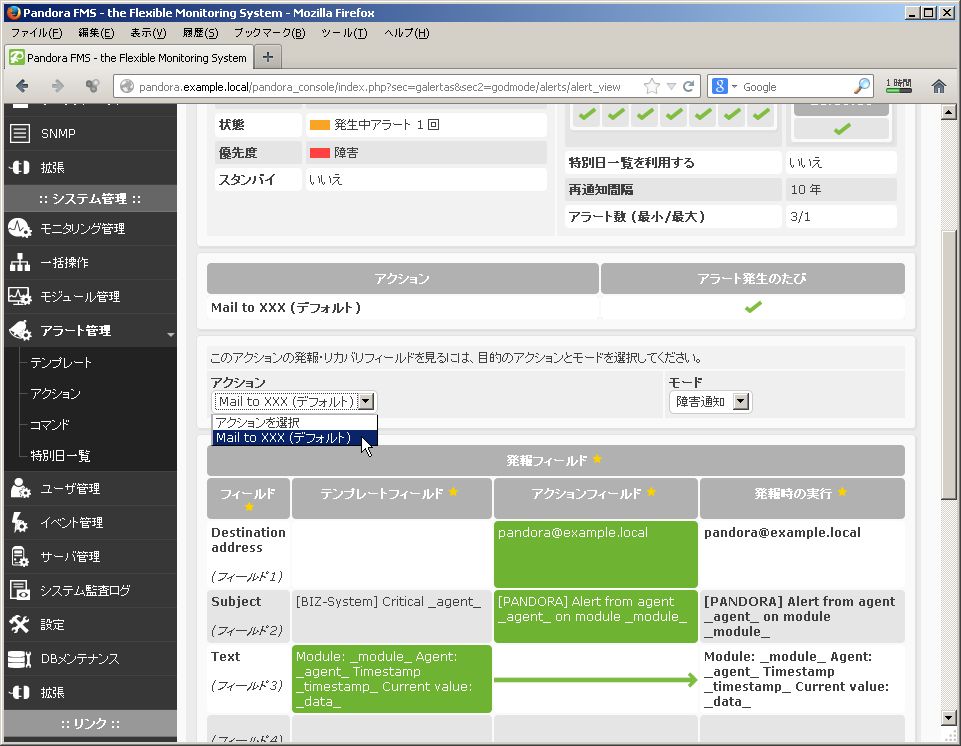The height and width of the screenshot is (746, 961).
Task: Click the 一括操作 hierarchy icon
Action: click(x=20, y=262)
